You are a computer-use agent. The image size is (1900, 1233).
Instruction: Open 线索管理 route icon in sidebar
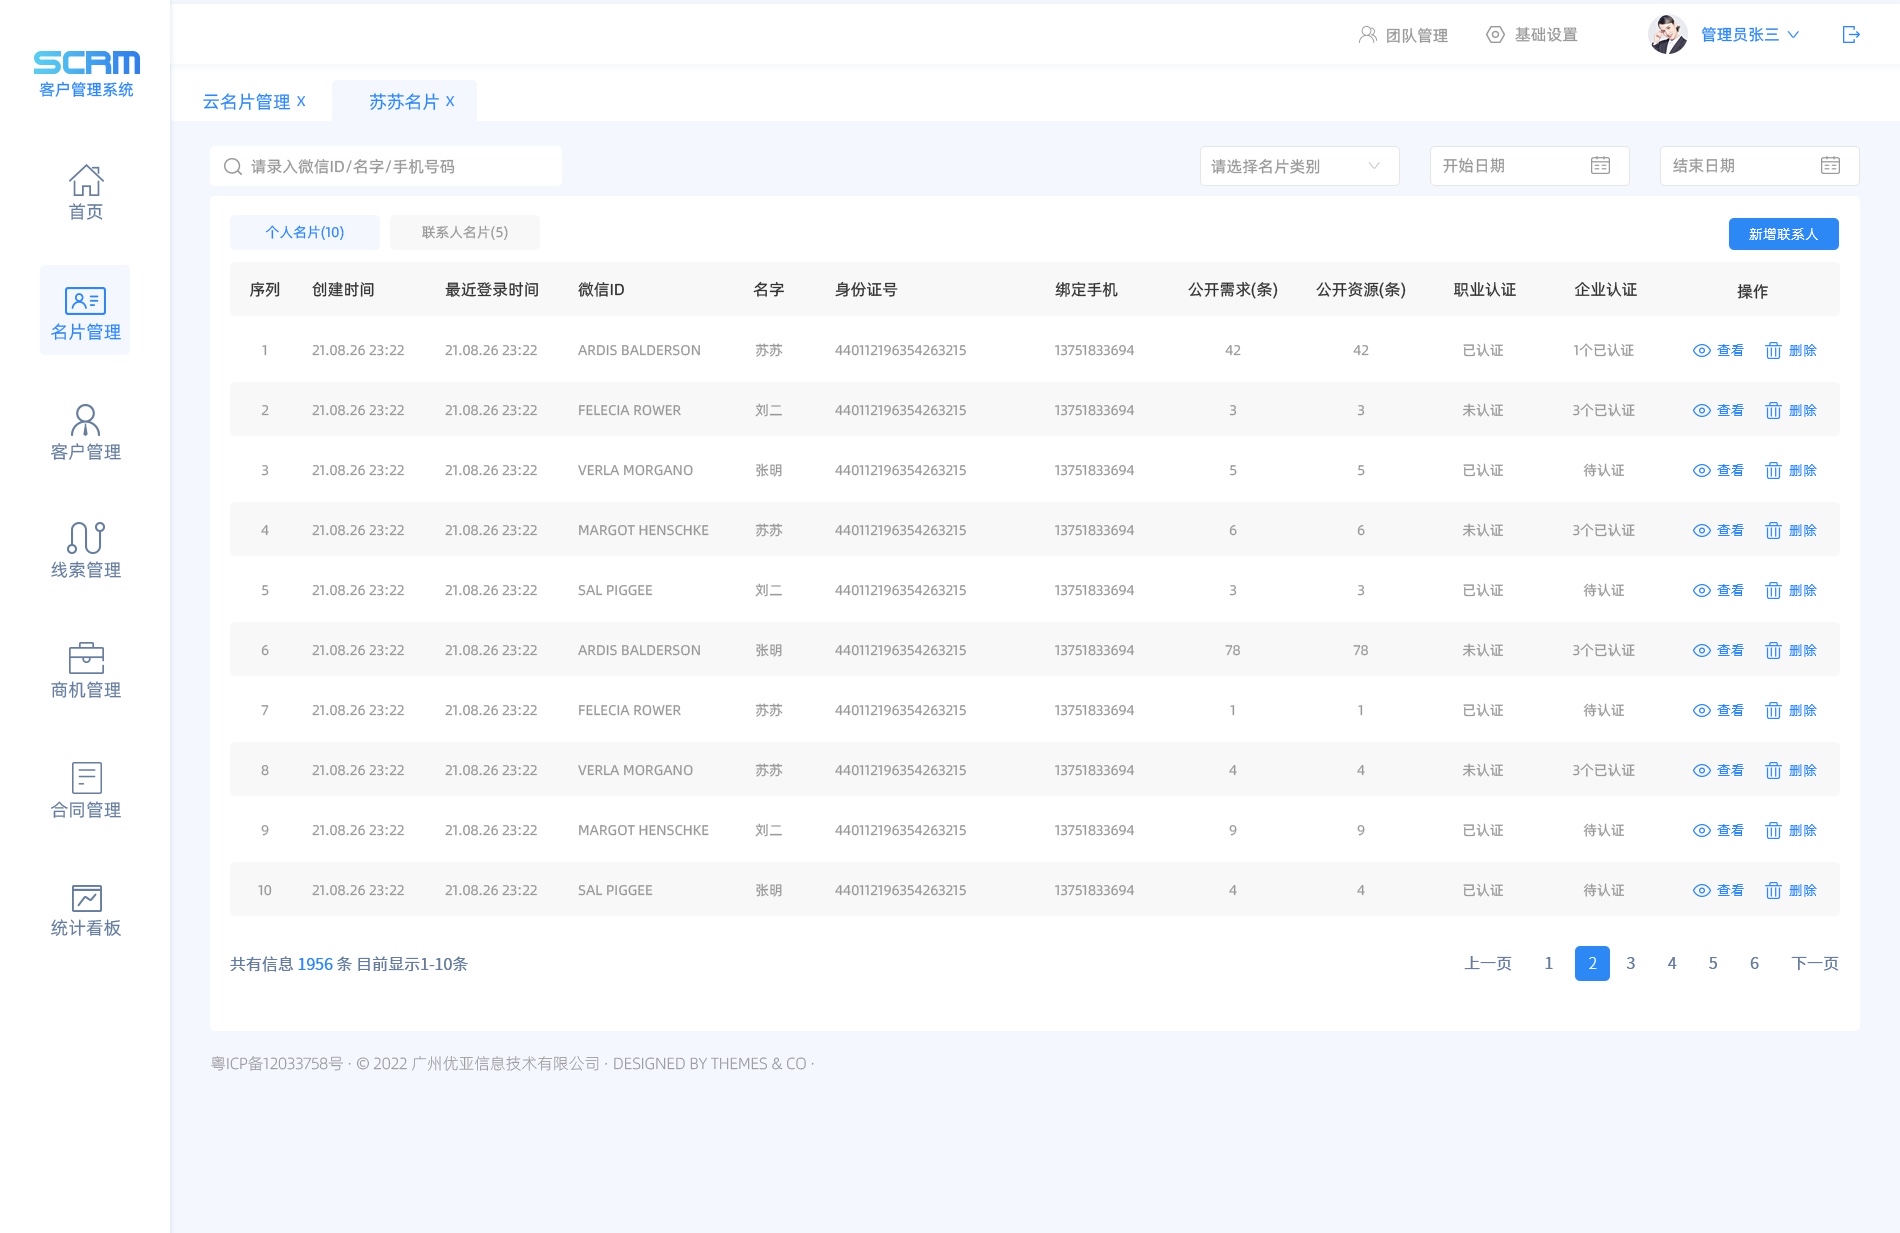[86, 538]
